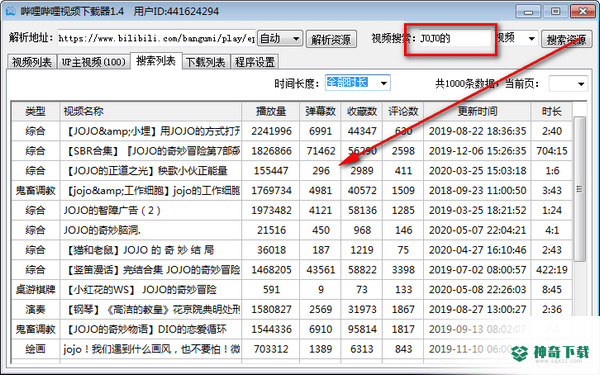The image size is (600, 375).
Task: Click the 时长 column header
Action: [x=551, y=111]
